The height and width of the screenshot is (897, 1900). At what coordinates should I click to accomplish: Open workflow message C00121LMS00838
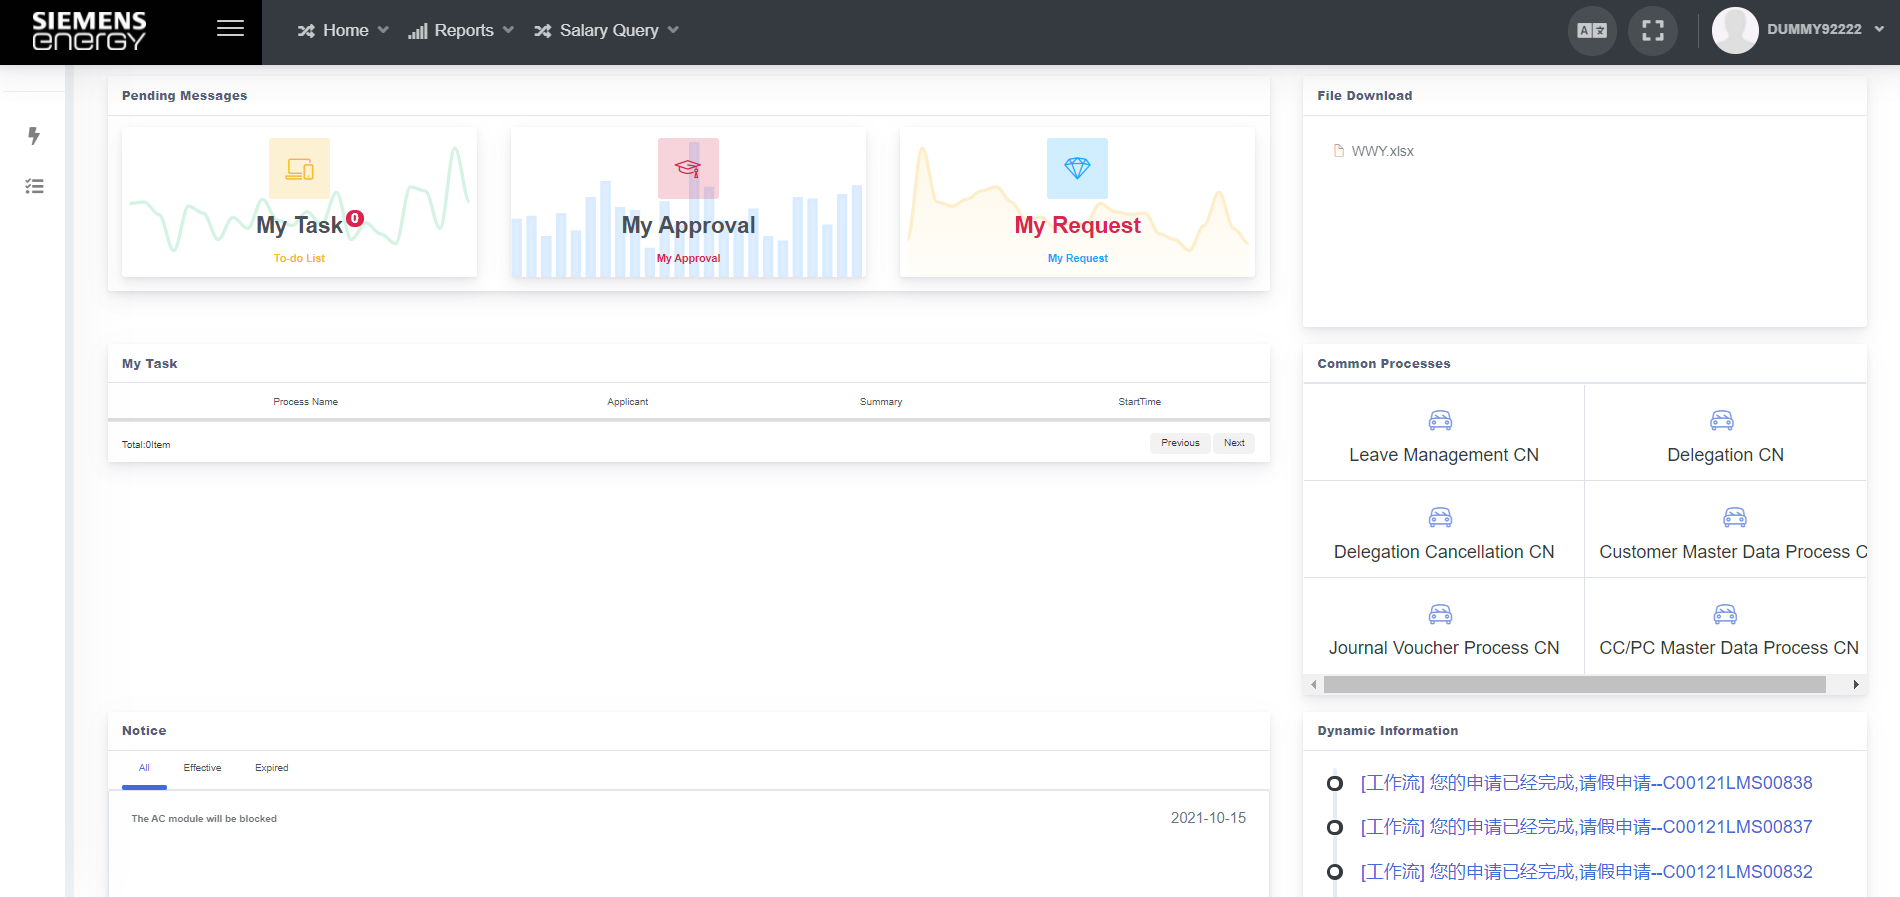1586,783
